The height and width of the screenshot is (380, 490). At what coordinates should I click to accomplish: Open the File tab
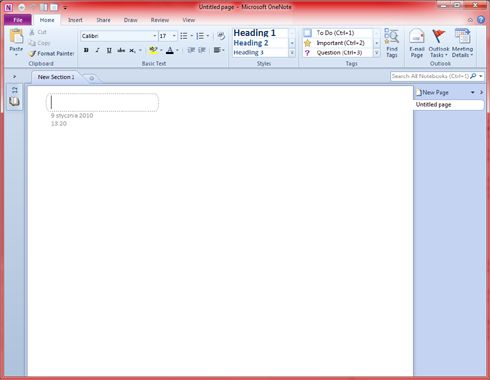18,20
